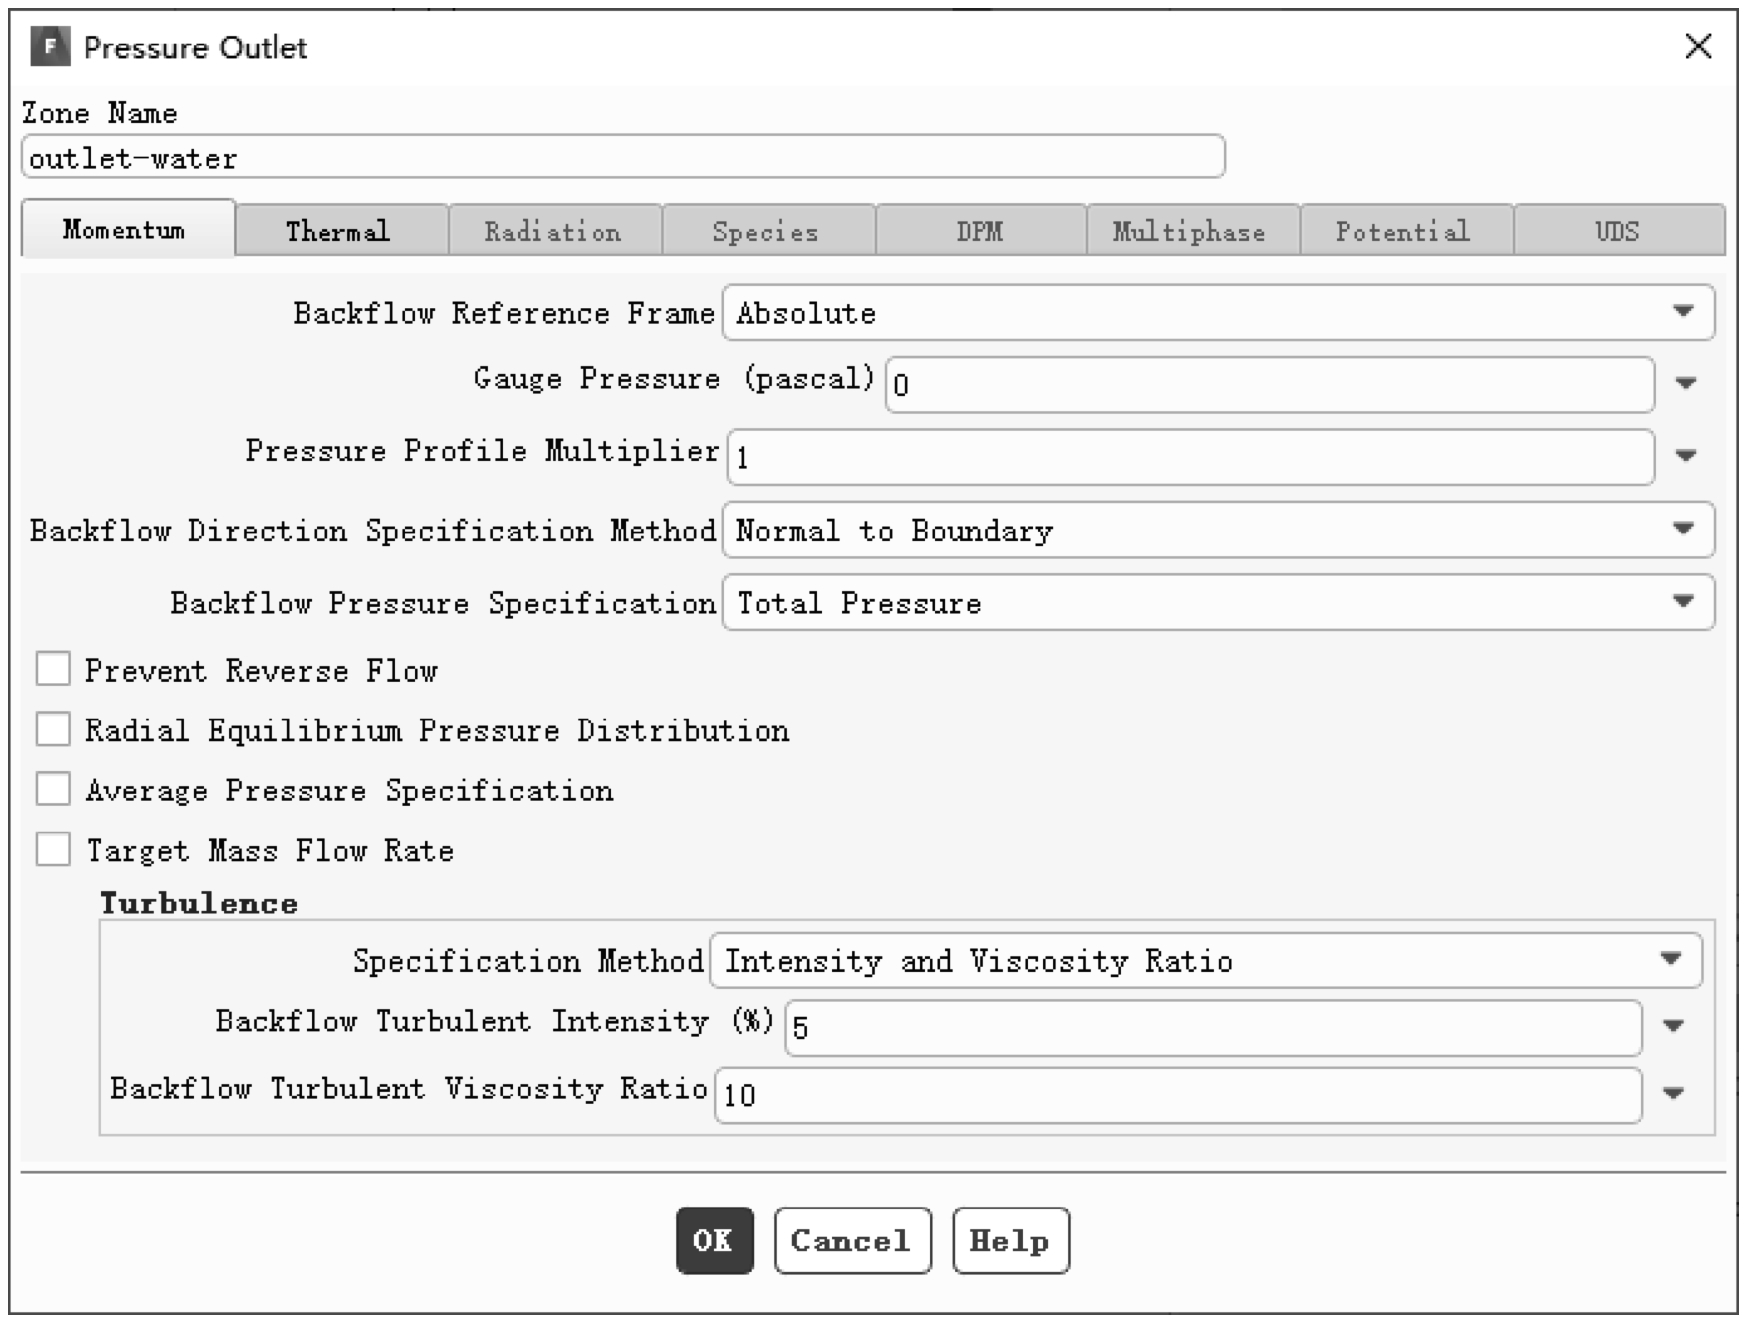Confirm settings with OK button
The height and width of the screenshot is (1326, 1747).
coord(714,1241)
